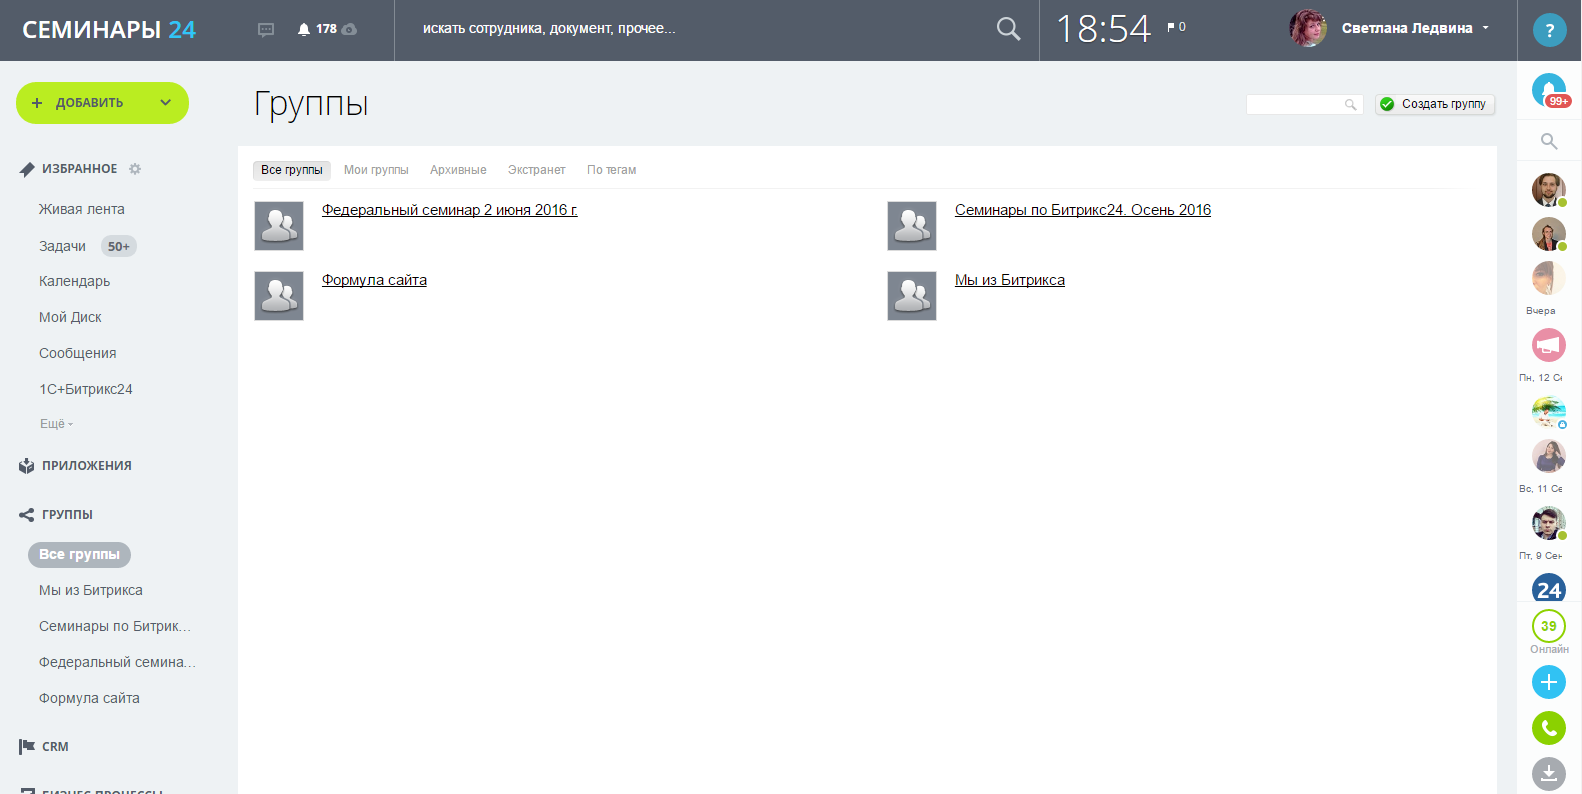This screenshot has height=794, width=1582.
Task: Expand the Добавить button dropdown arrow
Action: click(x=166, y=103)
